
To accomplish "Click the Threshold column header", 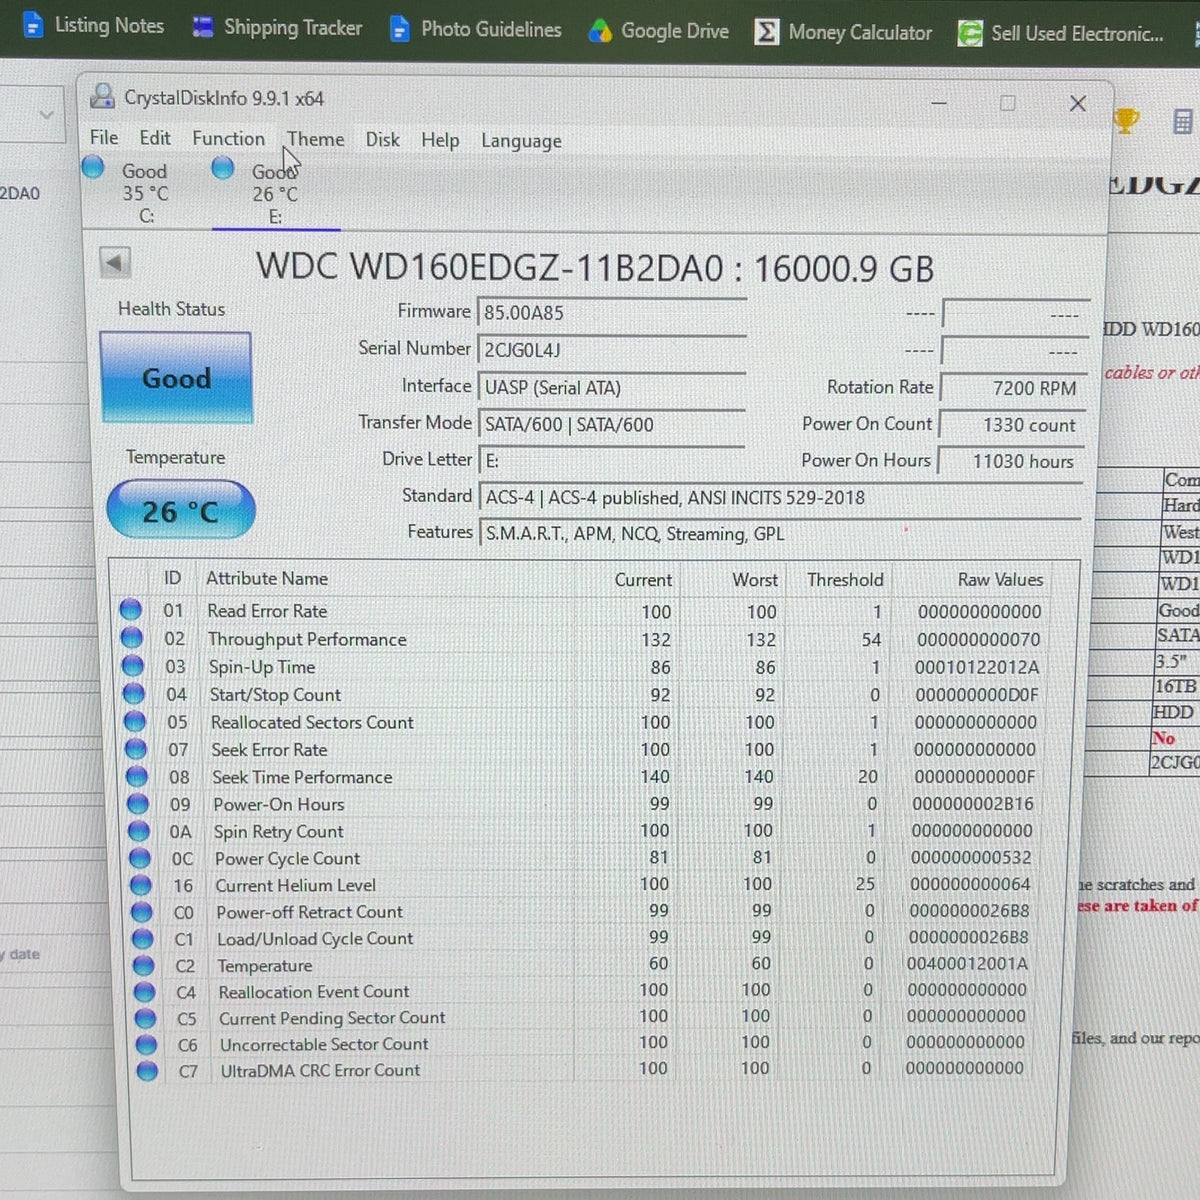I will pyautogui.click(x=845, y=579).
